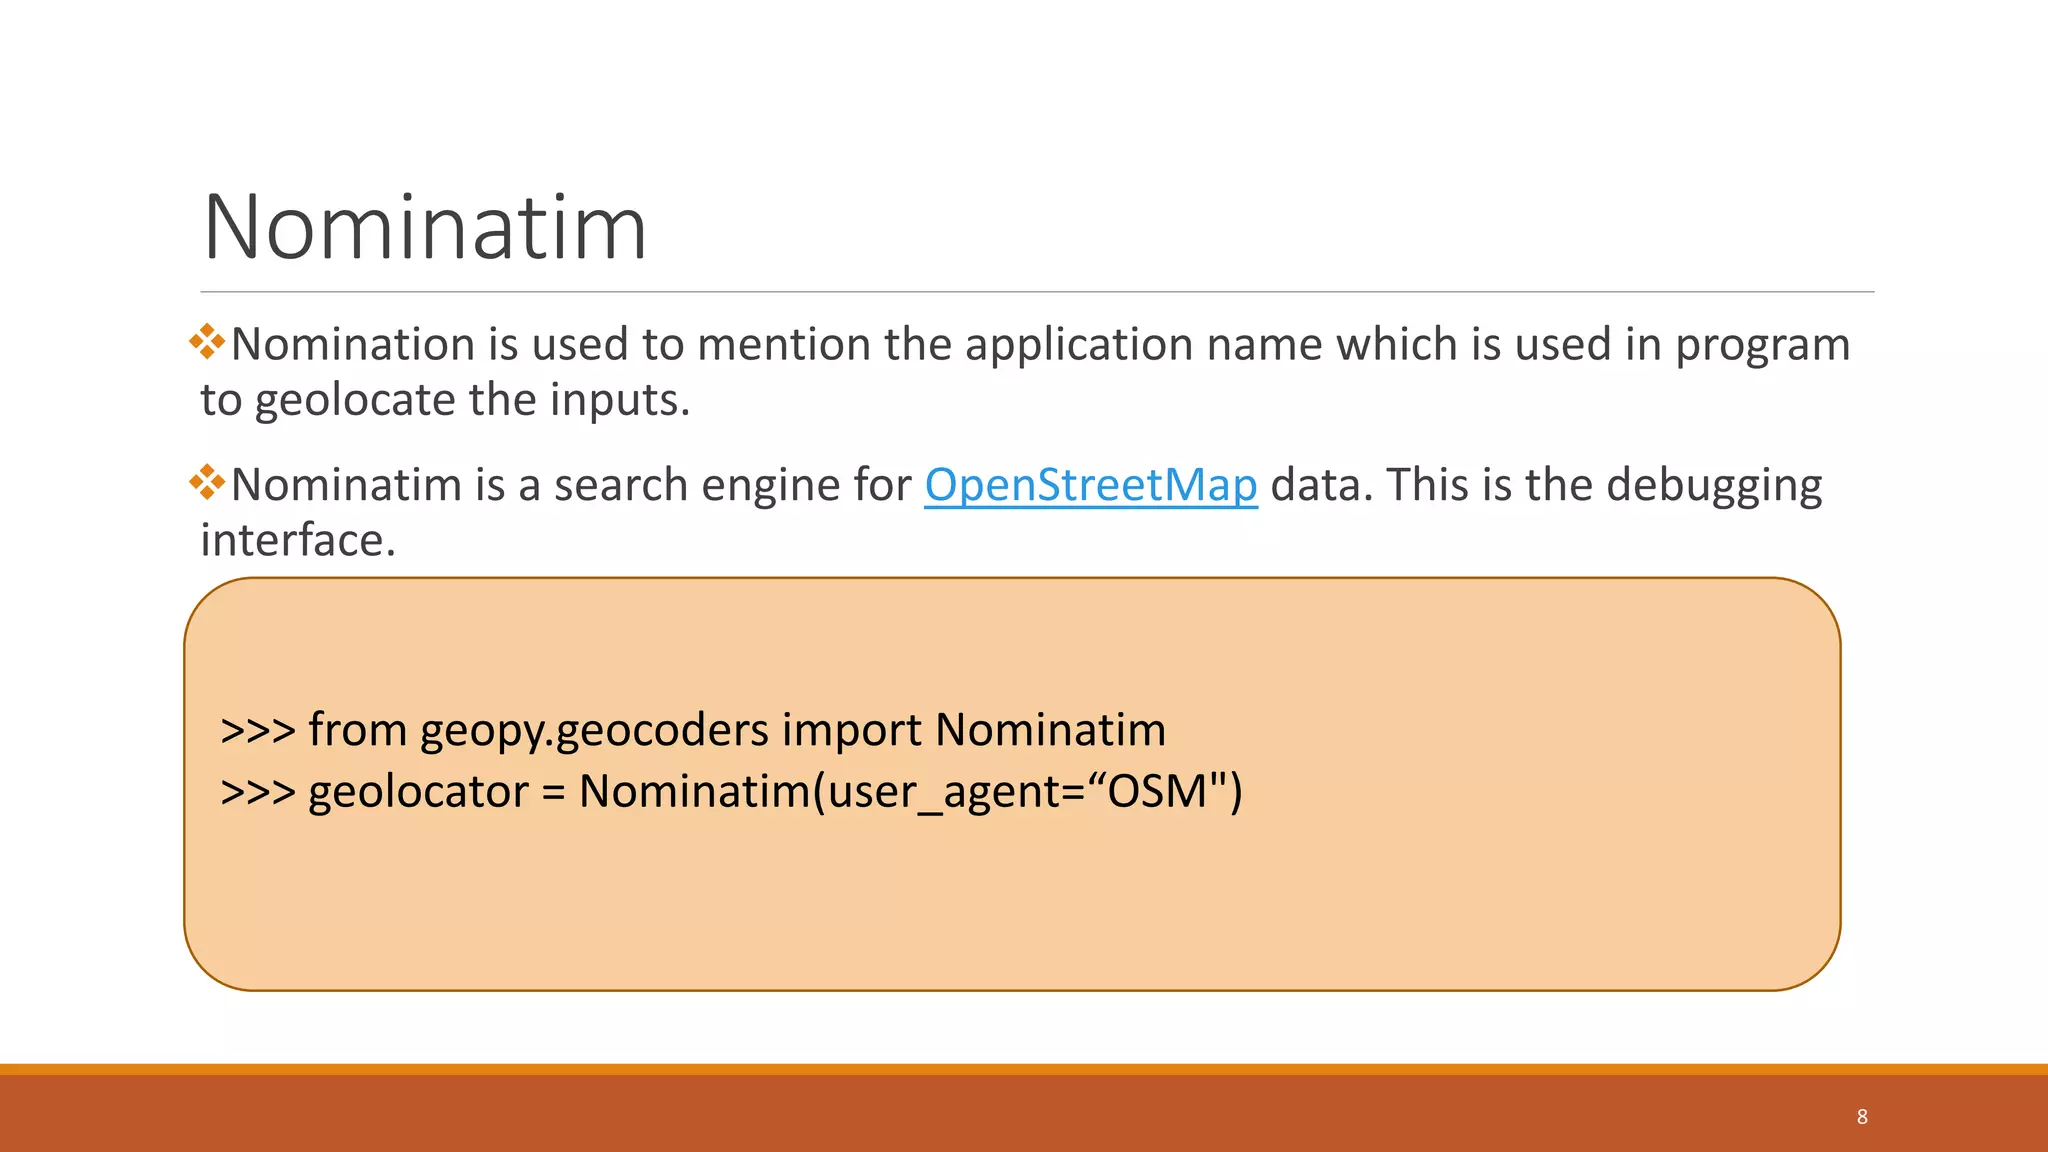2048x1152 pixels.
Task: Click the word "import" in the code
Action: tap(852, 729)
